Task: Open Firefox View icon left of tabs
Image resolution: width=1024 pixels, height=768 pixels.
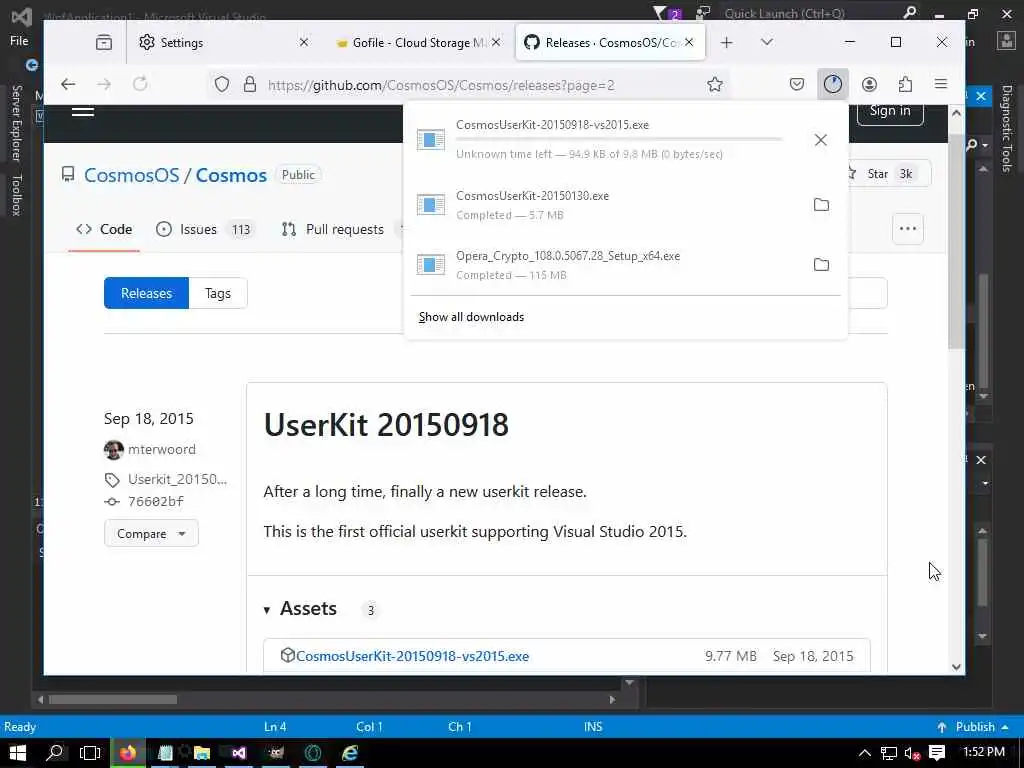Action: click(x=104, y=42)
